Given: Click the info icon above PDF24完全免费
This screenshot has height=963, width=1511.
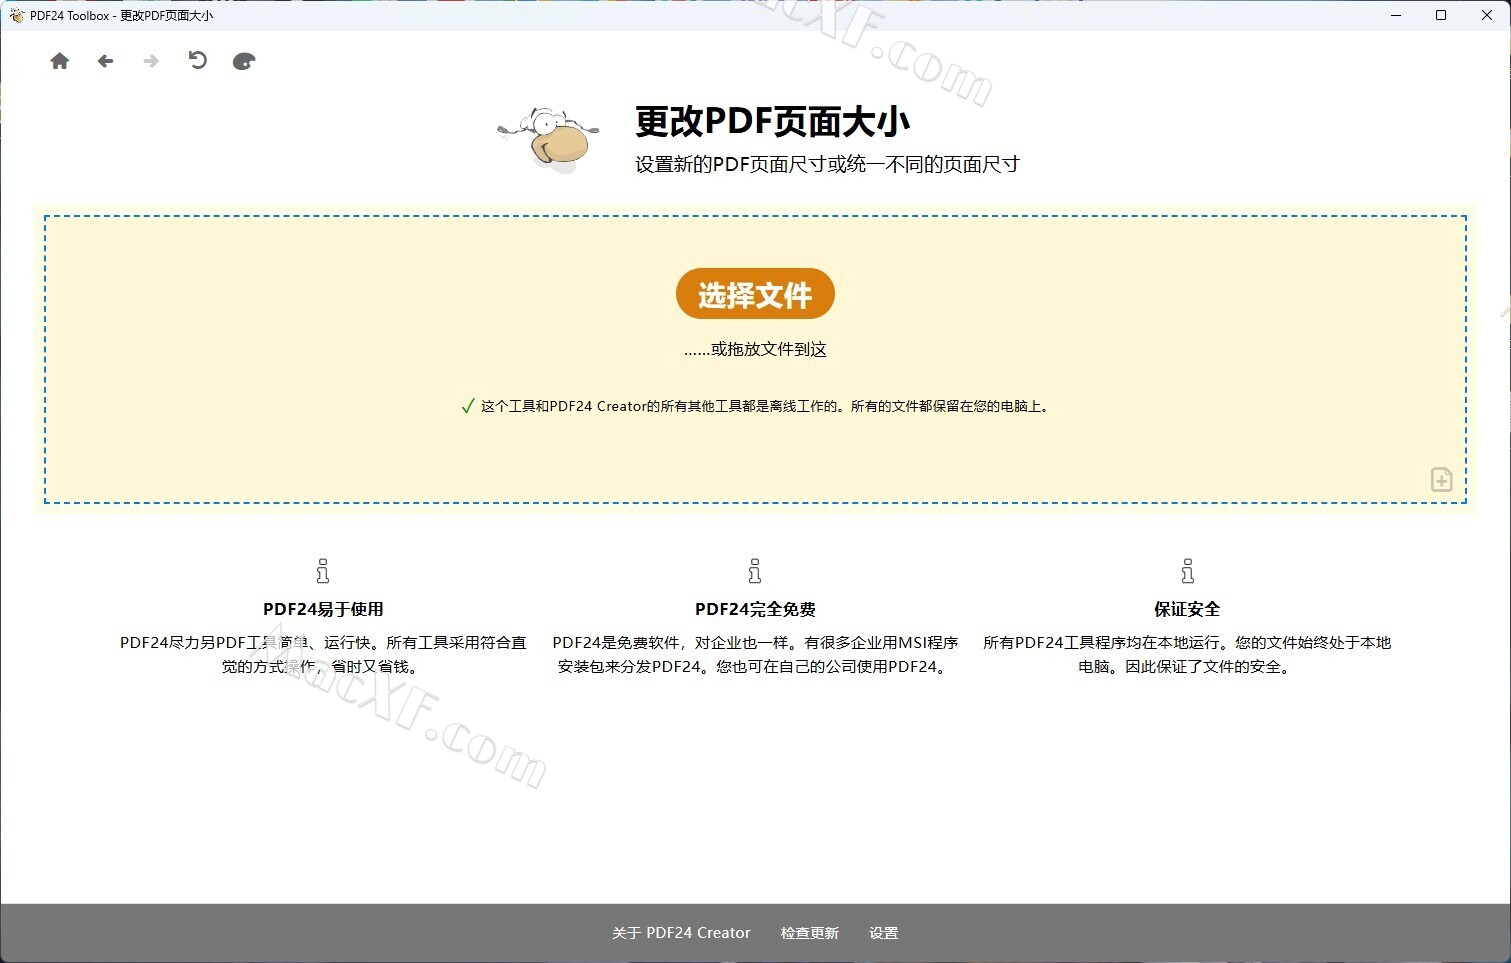Looking at the screenshot, I should pos(755,571).
